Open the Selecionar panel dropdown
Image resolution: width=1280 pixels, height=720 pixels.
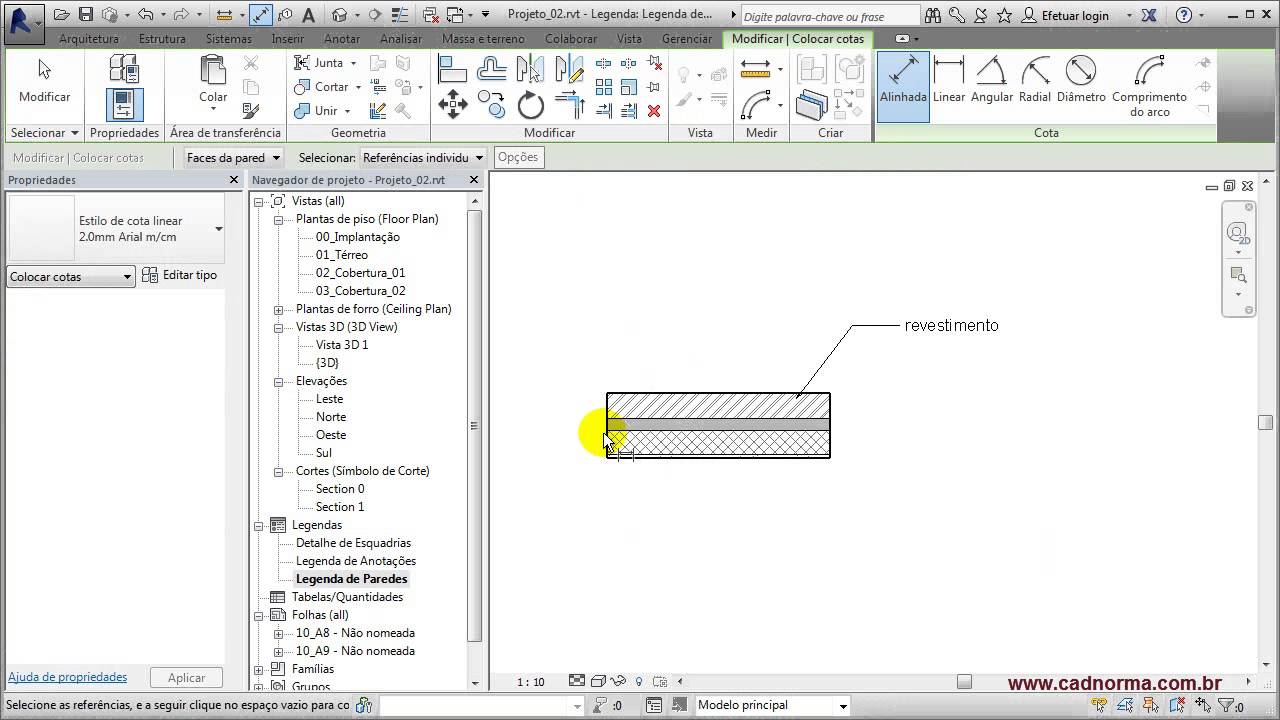pos(44,133)
